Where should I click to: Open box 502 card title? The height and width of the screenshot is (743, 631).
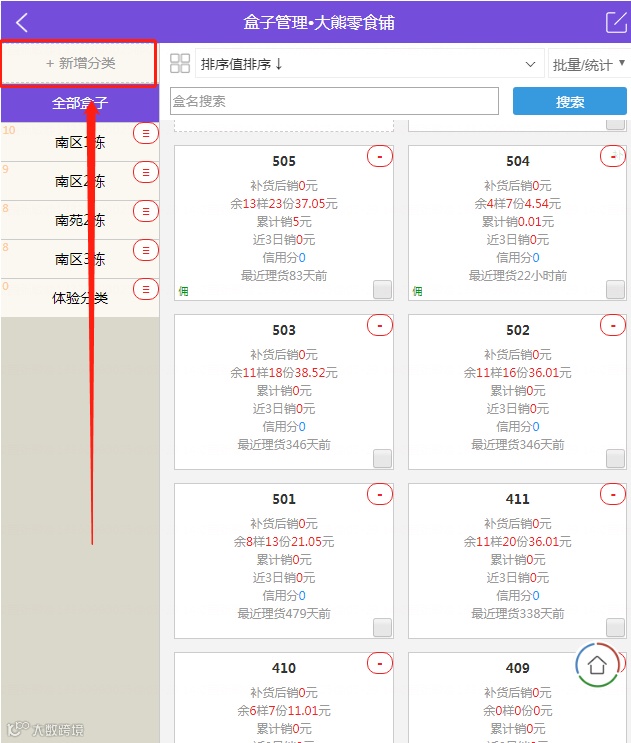coord(517,330)
